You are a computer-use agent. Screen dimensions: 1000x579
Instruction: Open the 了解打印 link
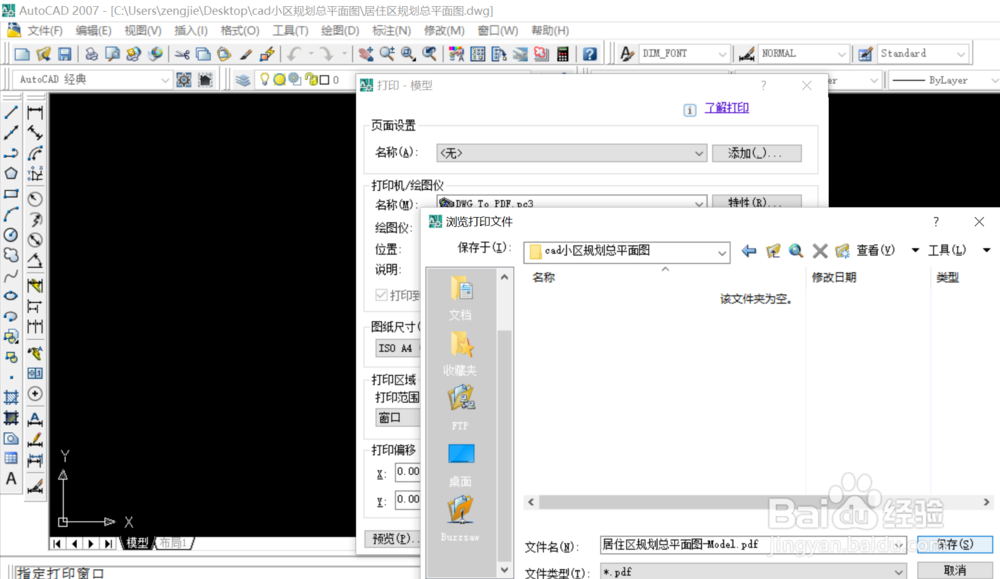726,108
